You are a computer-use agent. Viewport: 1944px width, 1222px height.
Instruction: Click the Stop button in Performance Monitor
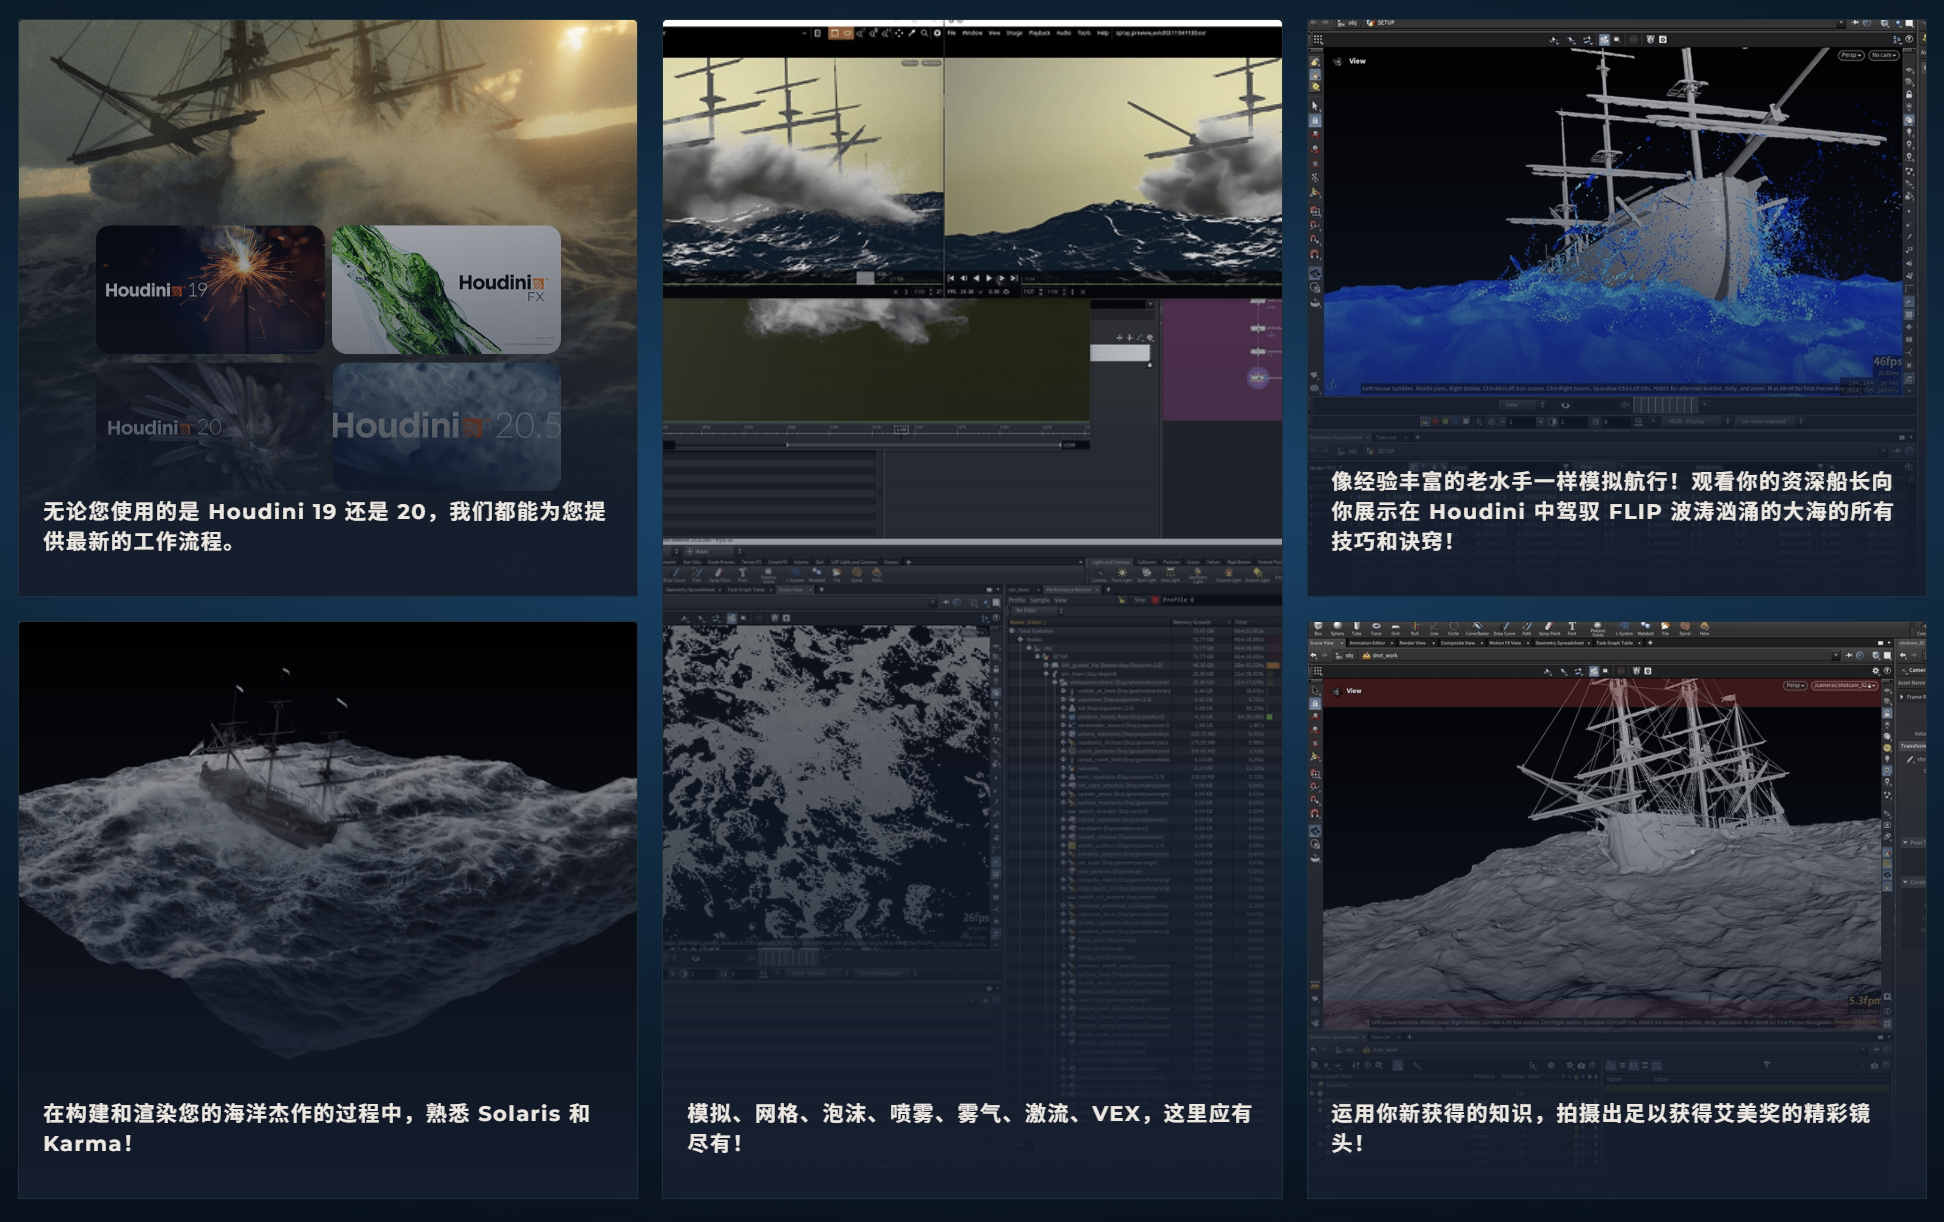tap(1140, 600)
